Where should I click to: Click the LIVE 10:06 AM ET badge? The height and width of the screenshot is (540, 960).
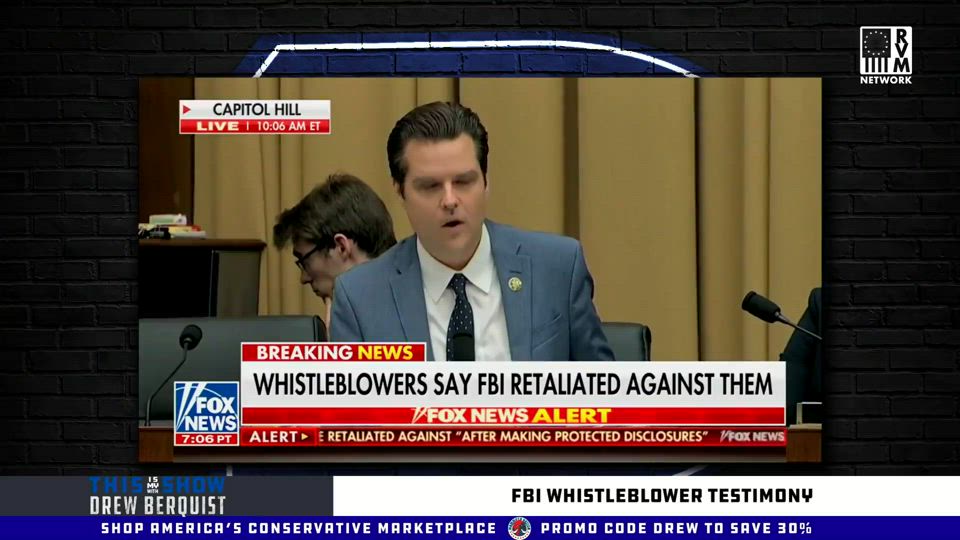point(255,126)
